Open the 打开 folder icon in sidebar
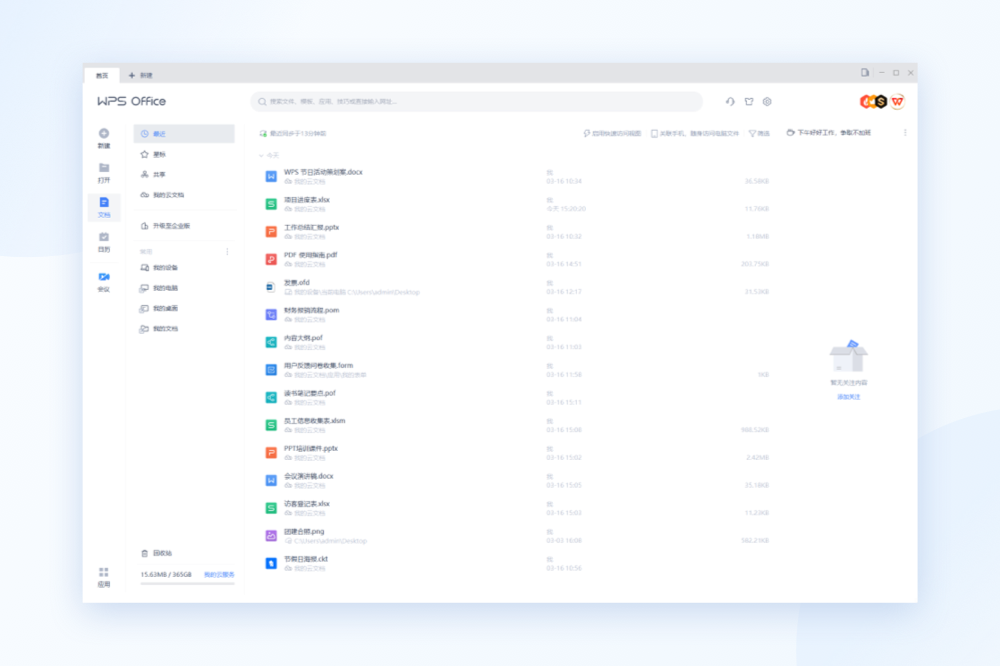The width and height of the screenshot is (1000, 666). tap(104, 169)
